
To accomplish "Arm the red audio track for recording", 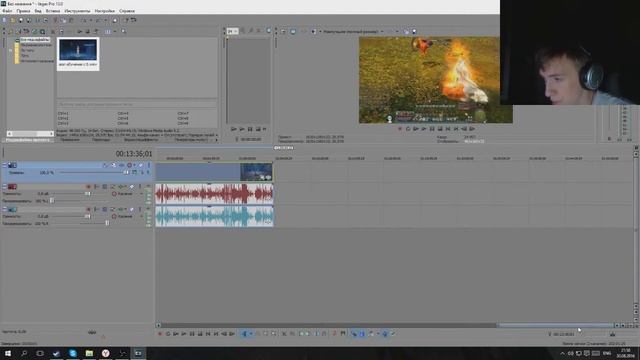I will 89,187.
